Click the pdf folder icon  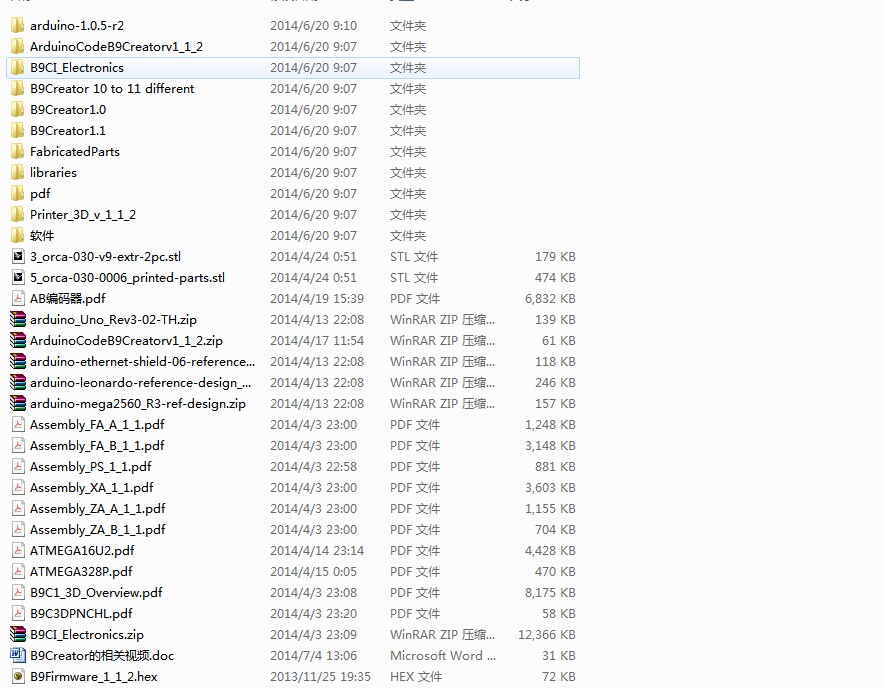17,194
